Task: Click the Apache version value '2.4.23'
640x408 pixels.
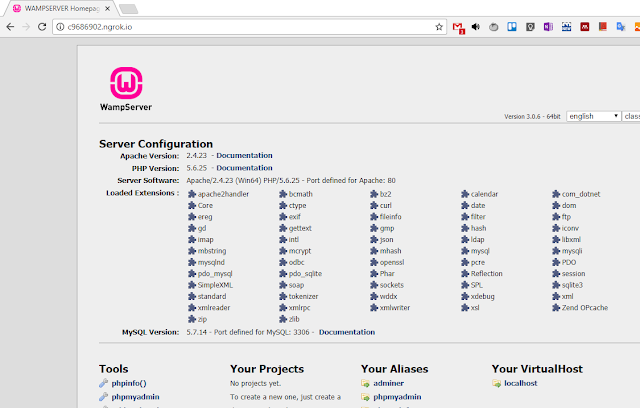Action: tap(197, 155)
